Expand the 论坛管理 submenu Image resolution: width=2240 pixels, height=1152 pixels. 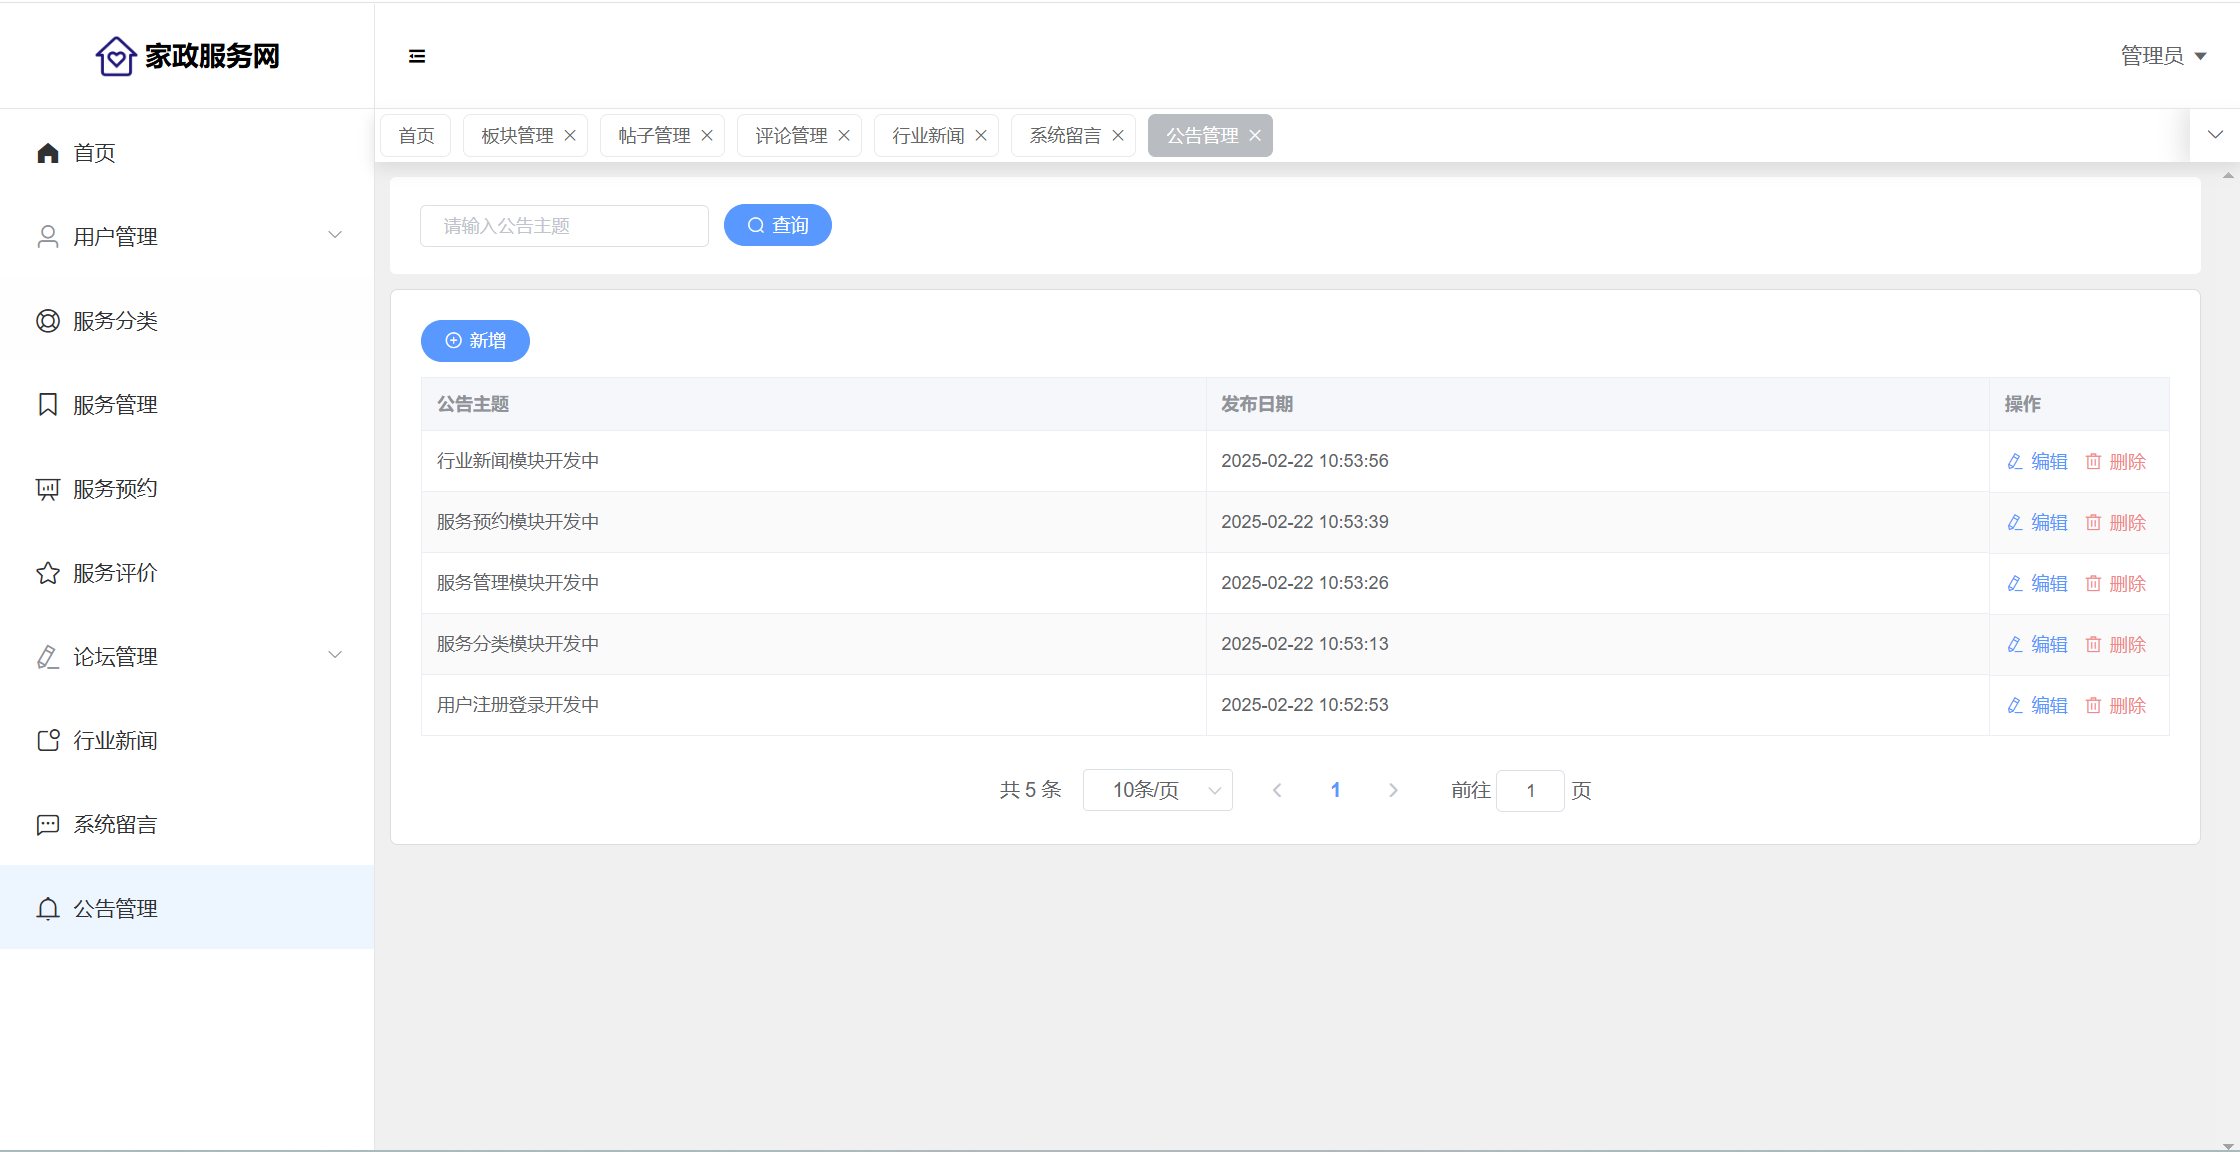335,655
